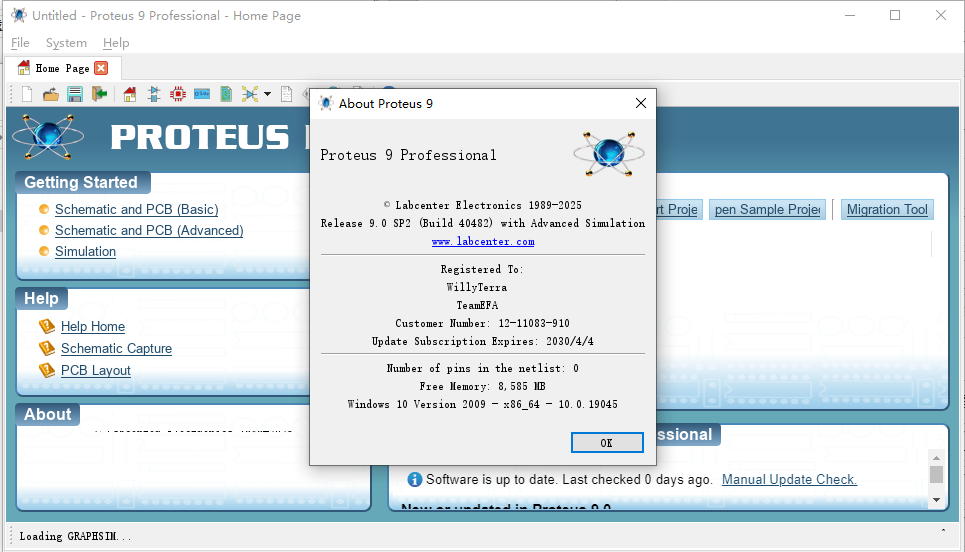Click the 'Update Subscription Expires' line
Image resolution: width=965 pixels, height=552 pixels.
(x=482, y=341)
